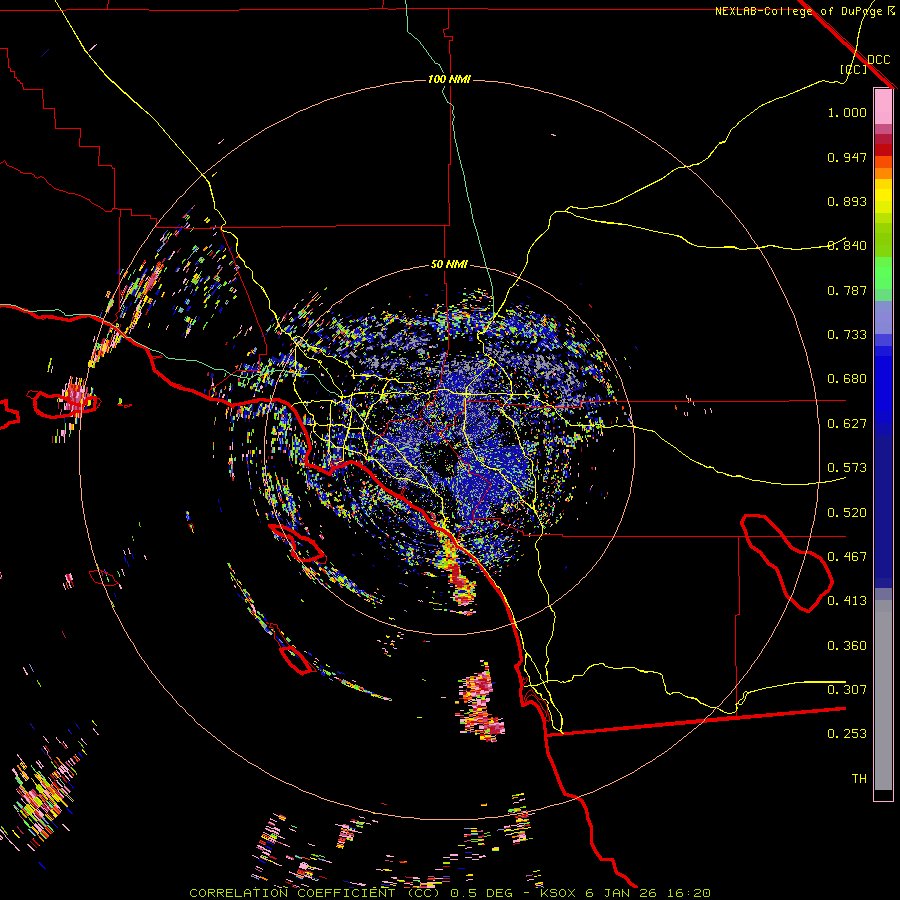Click the 0.520 scale value
This screenshot has height=900, width=900.
pos(847,513)
